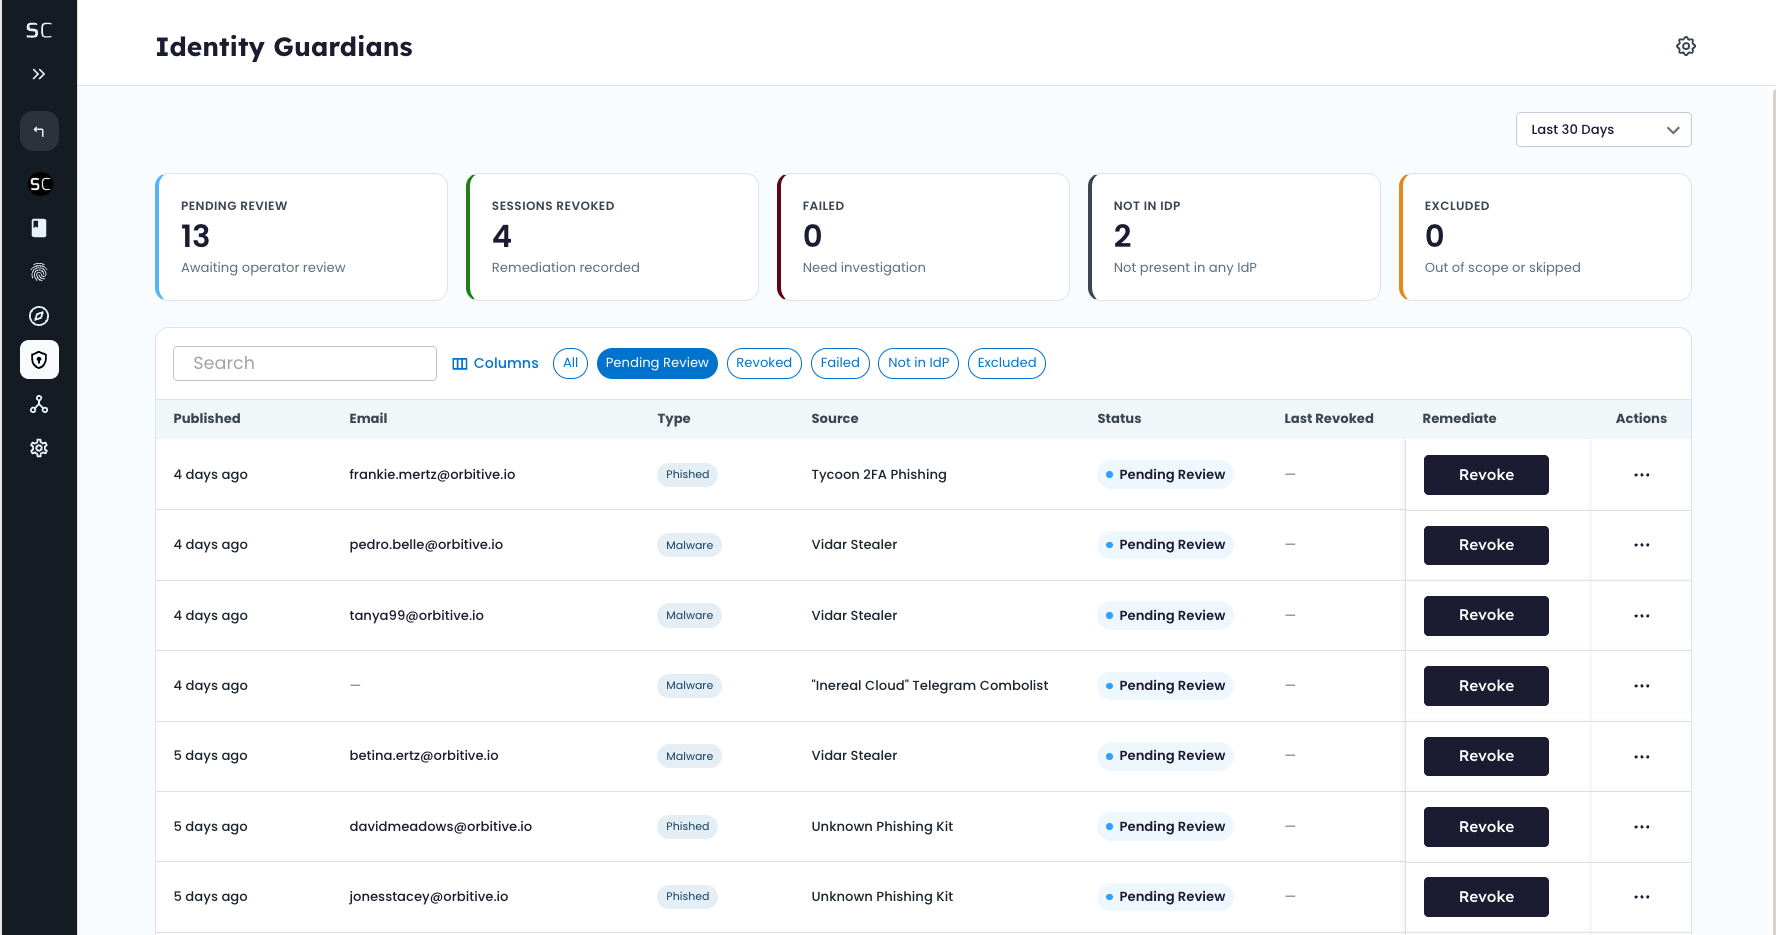Screen dimensions: 1776x935
Task: Open the compass icon in sidebar
Action: [x=39, y=316]
